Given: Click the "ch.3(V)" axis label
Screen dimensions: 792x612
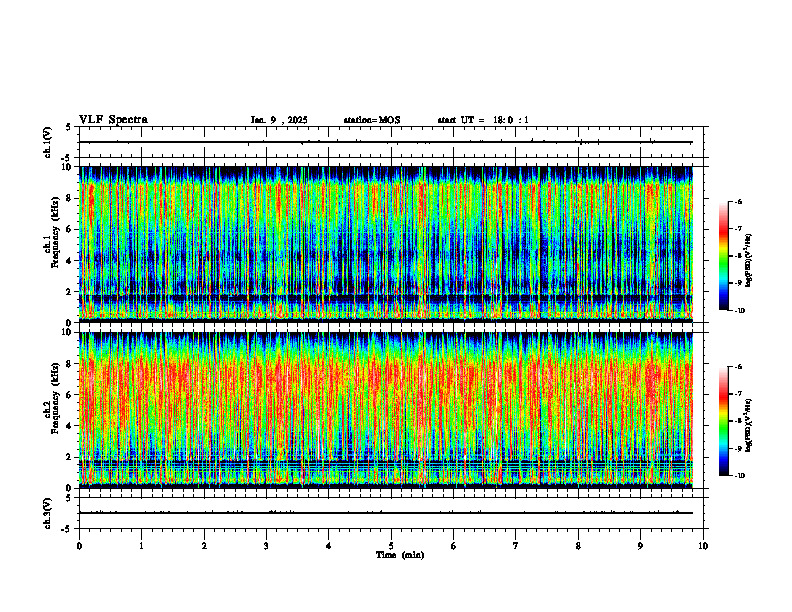Looking at the screenshot, I should pyautogui.click(x=47, y=513).
